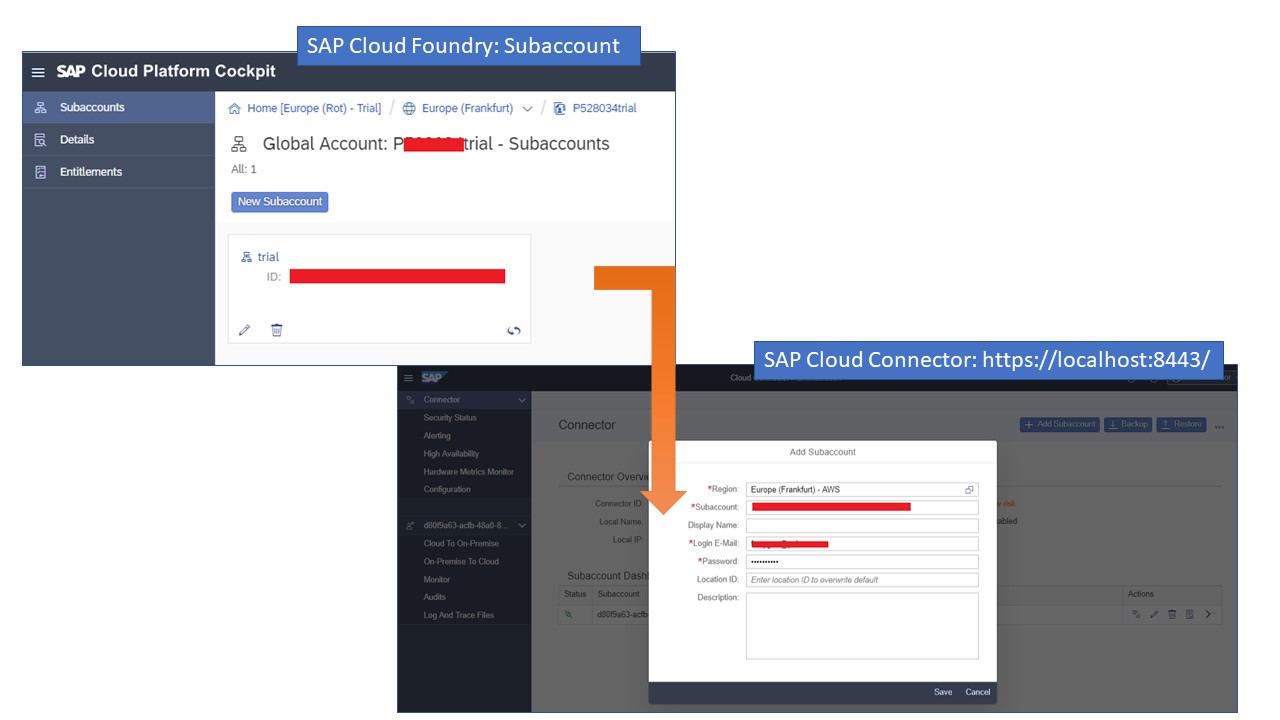Expand the Europe (Frankfurt) region dropdown
Viewport: 1280px width, 720px height.
(527, 109)
